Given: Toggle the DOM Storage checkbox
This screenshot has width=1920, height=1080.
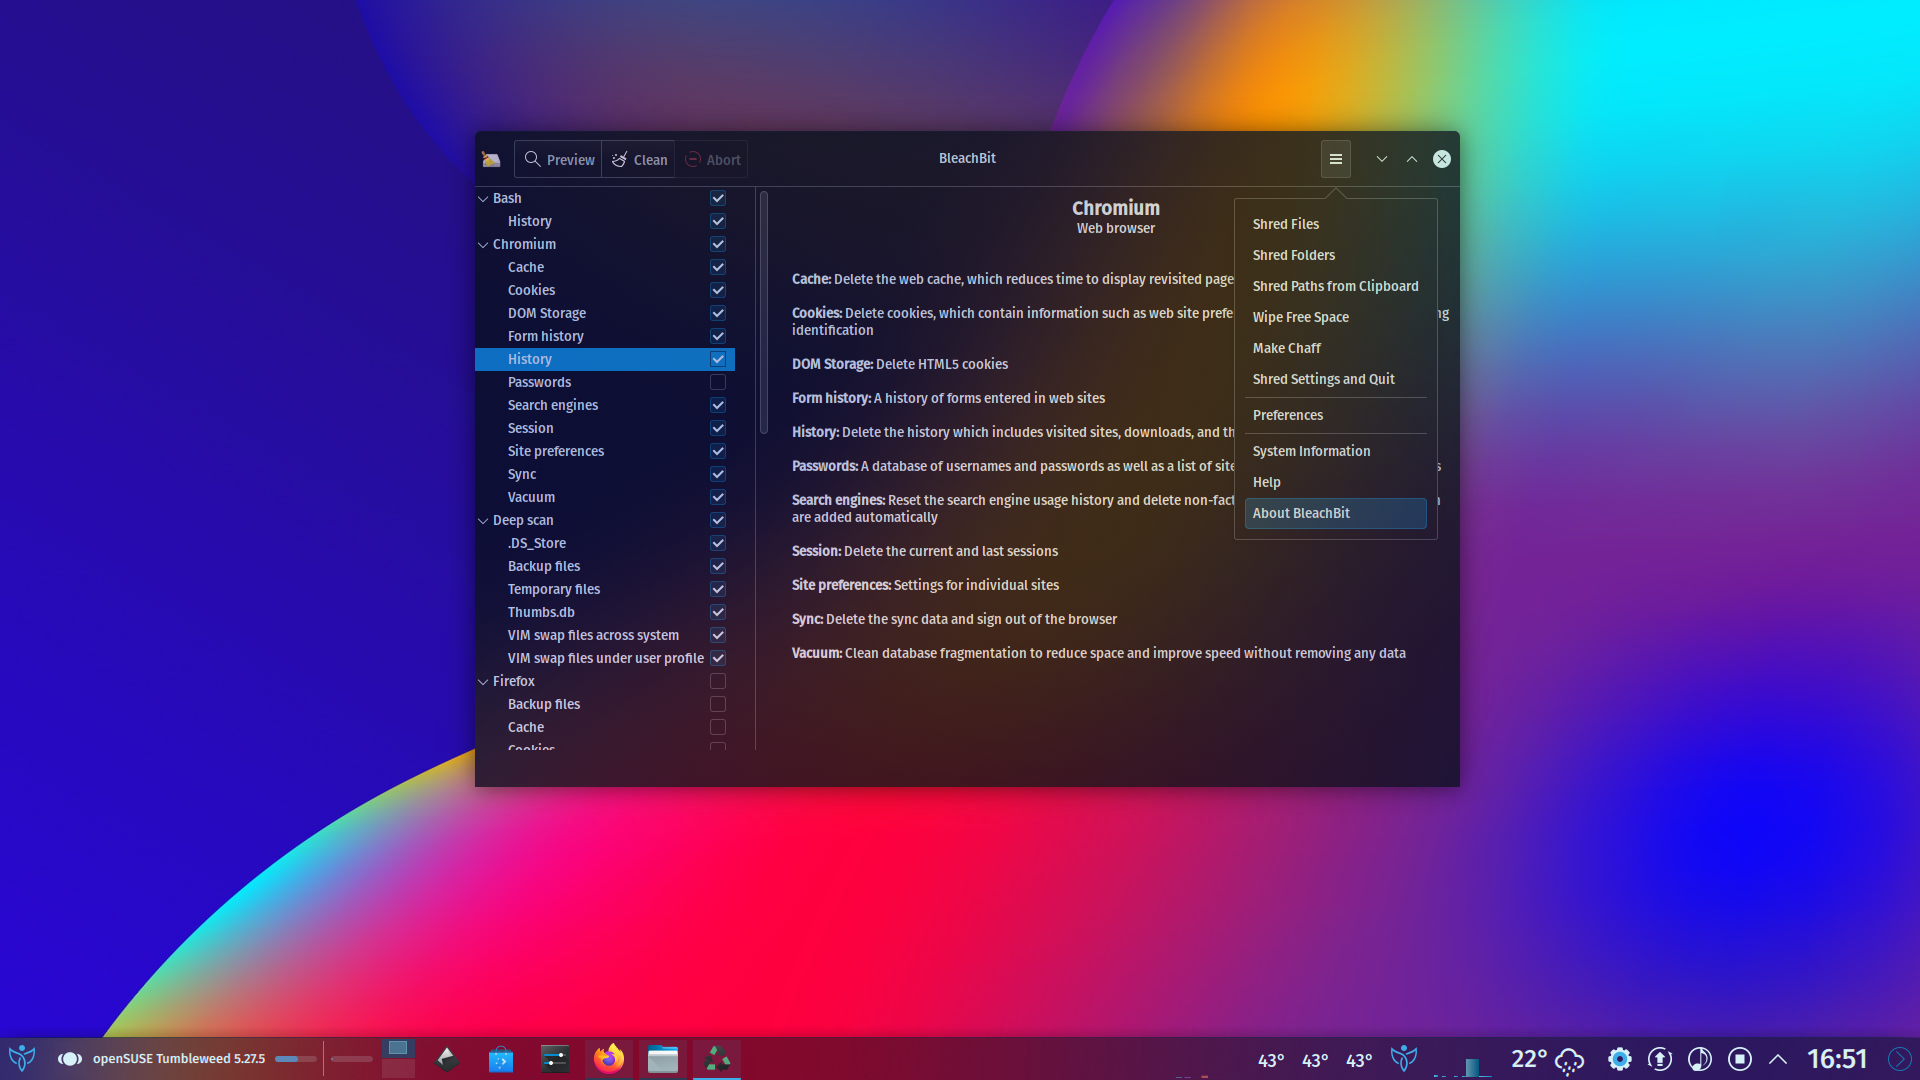Looking at the screenshot, I should pos(718,313).
